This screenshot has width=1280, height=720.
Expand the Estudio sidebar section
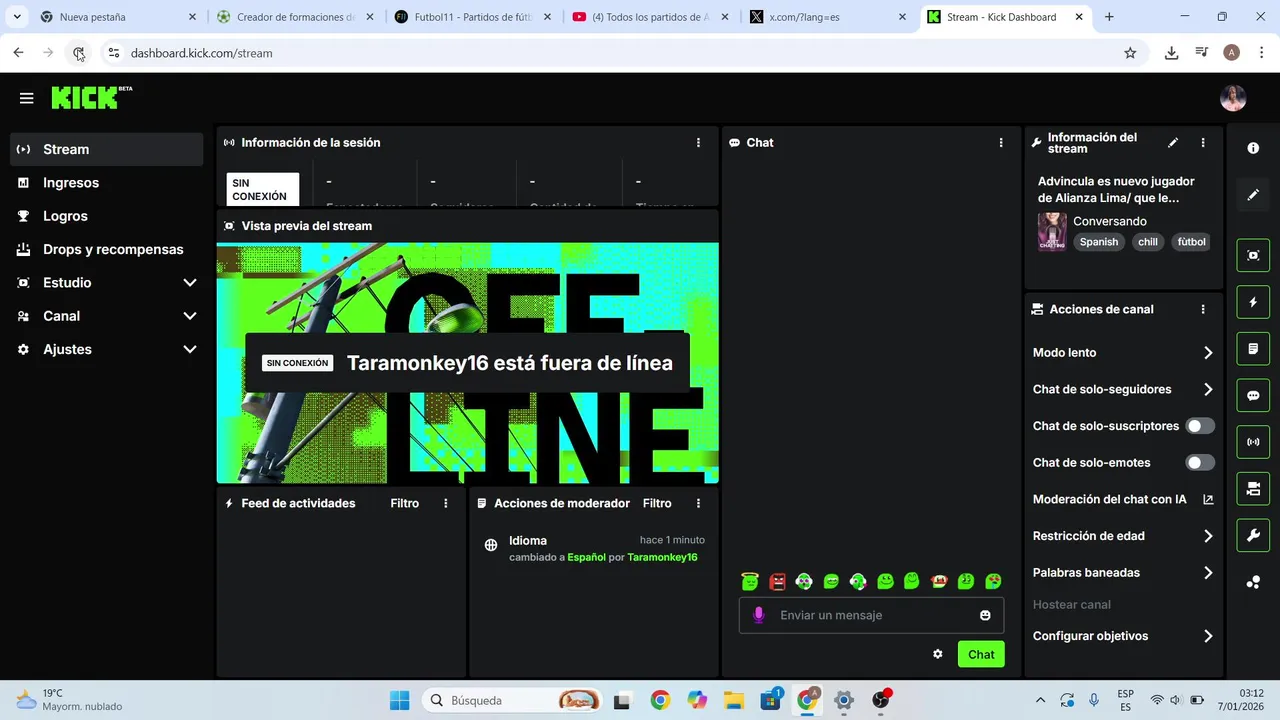(x=190, y=283)
